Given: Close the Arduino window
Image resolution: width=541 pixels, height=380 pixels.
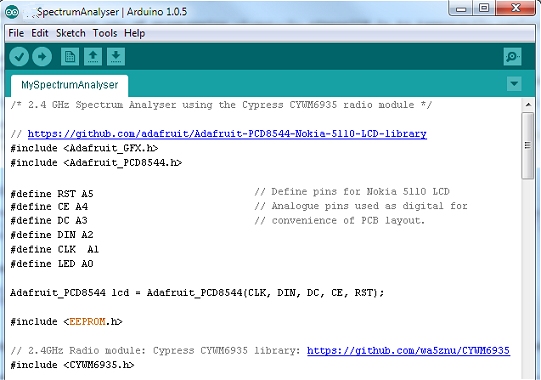Looking at the screenshot, I should 516,8.
